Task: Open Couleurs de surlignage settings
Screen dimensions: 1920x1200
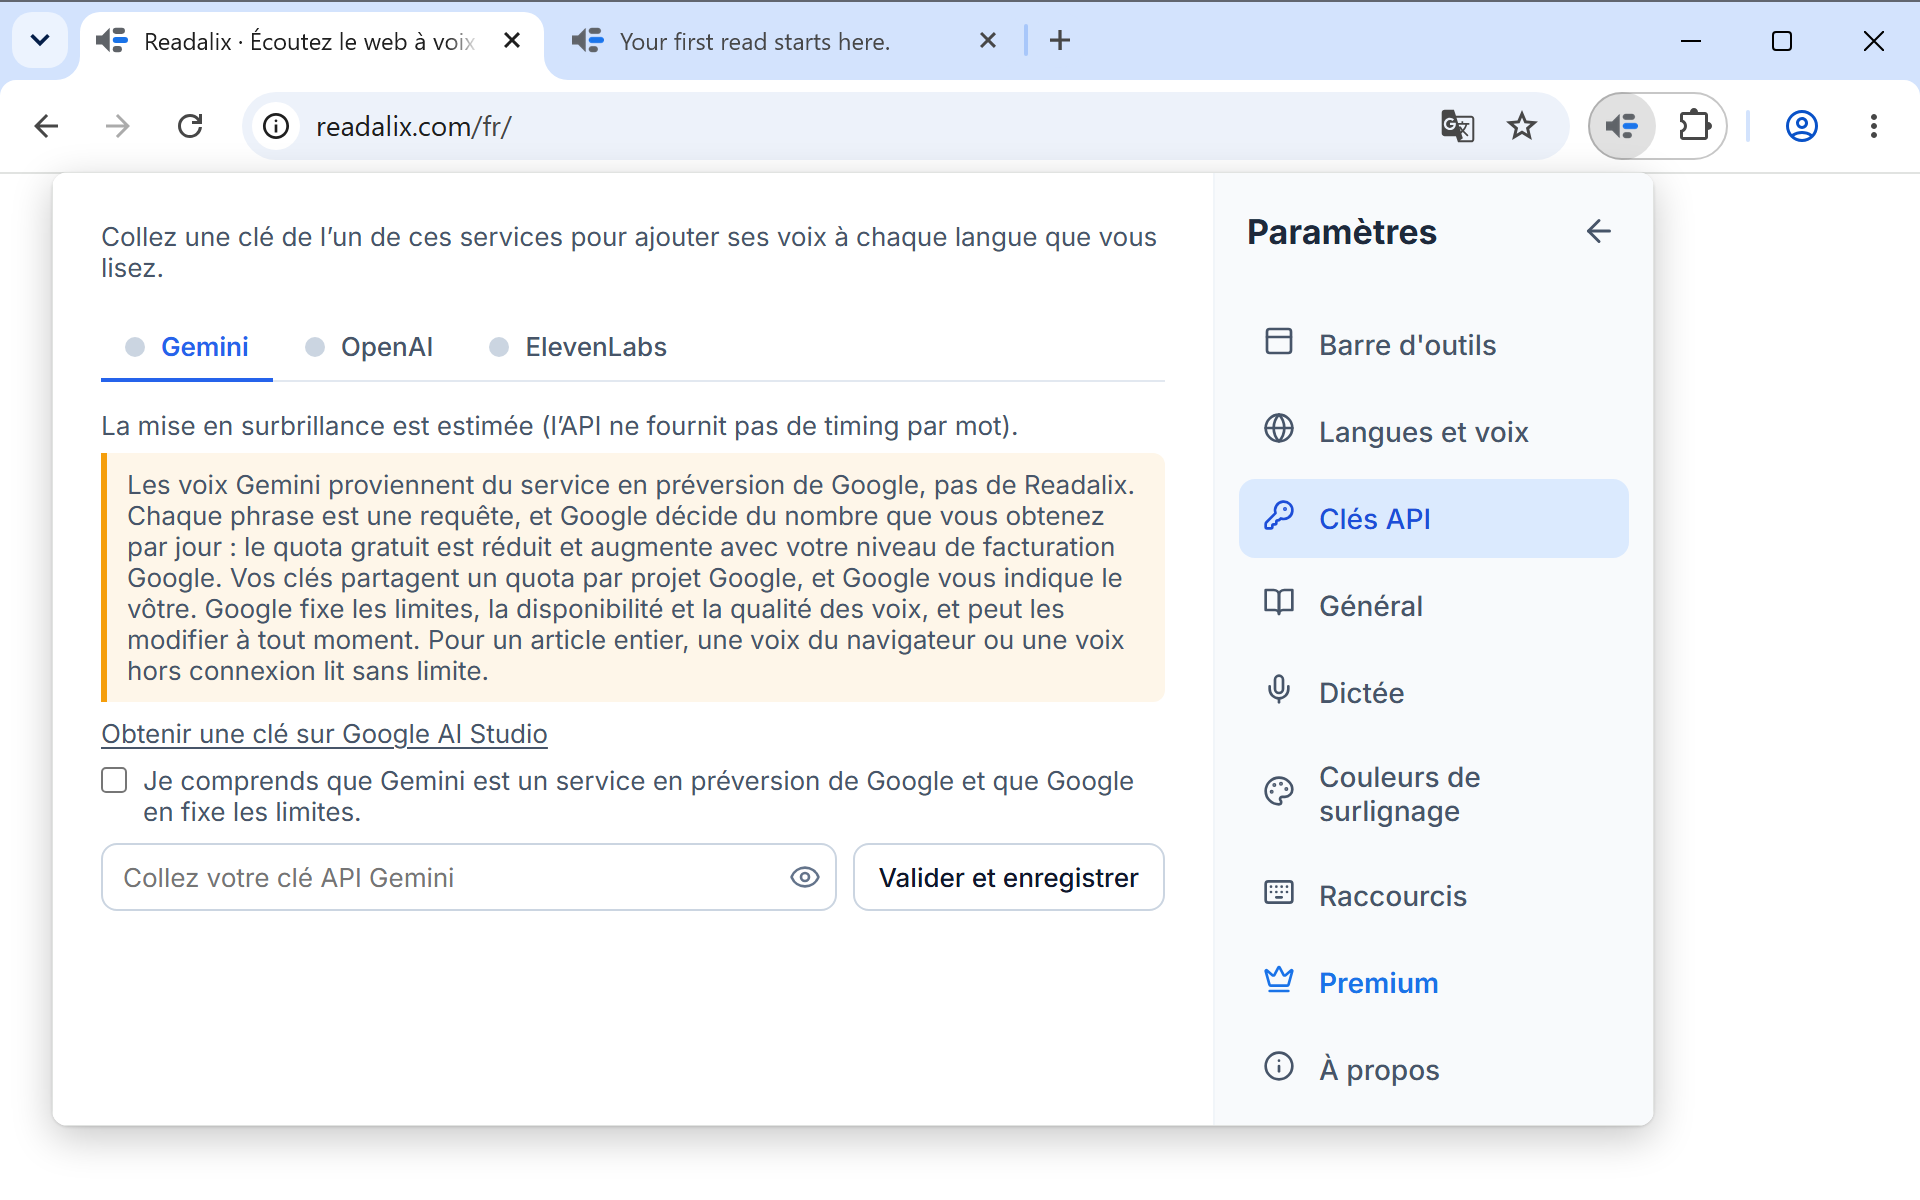Action: [x=1434, y=794]
